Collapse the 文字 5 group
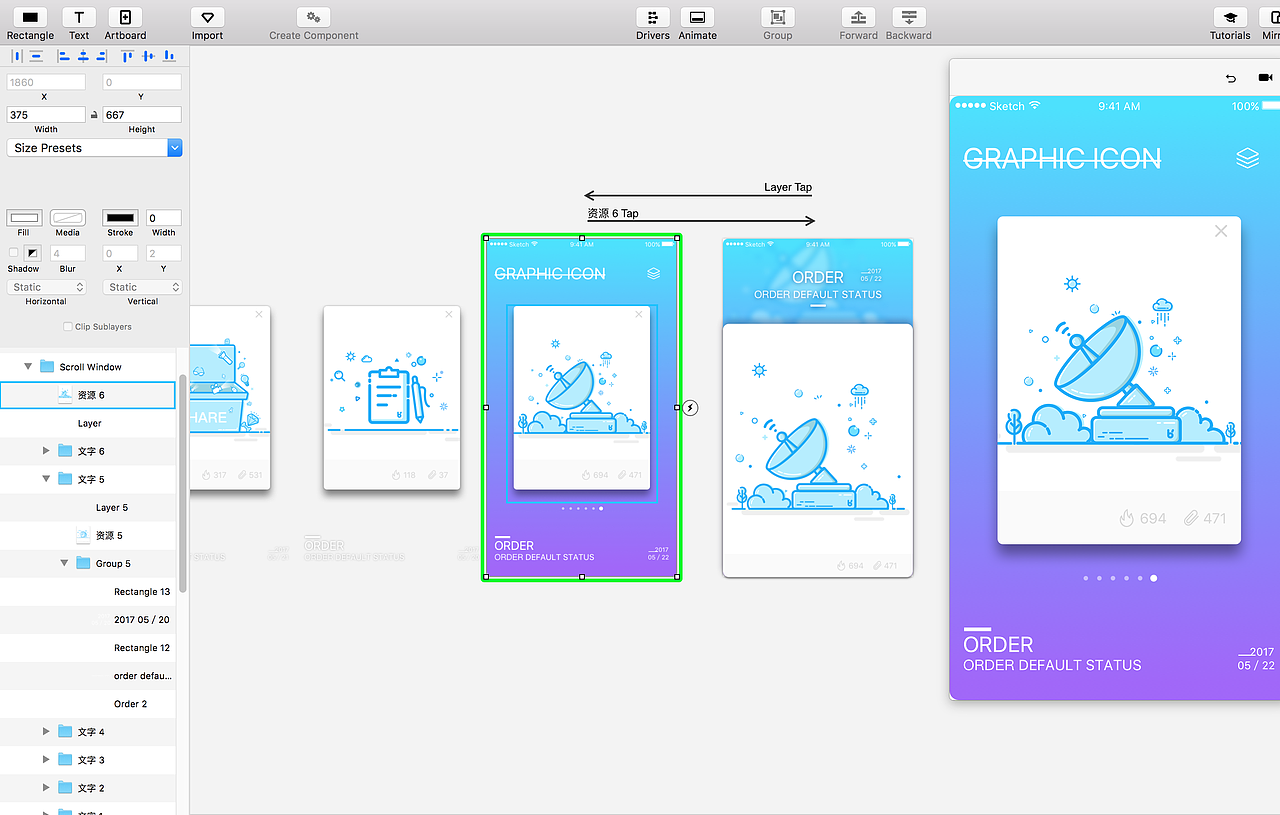This screenshot has height=815, width=1280. (46, 479)
